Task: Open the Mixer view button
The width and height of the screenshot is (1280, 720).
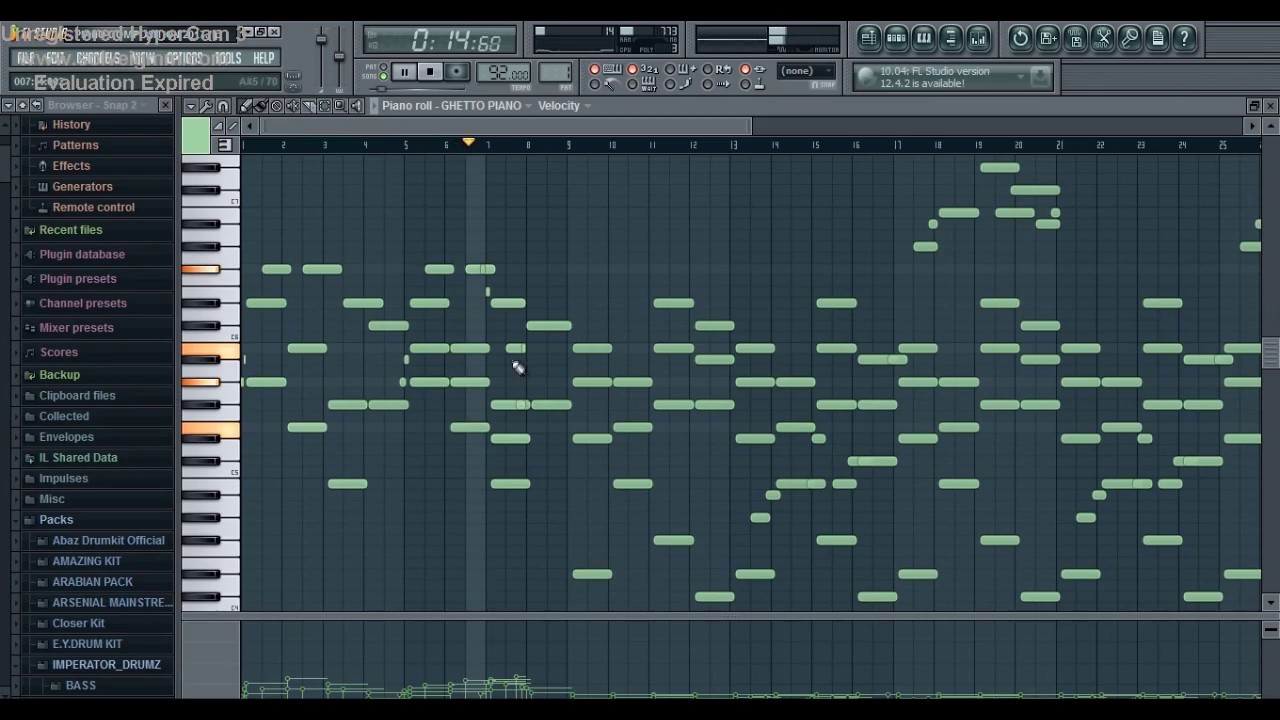Action: [x=978, y=39]
